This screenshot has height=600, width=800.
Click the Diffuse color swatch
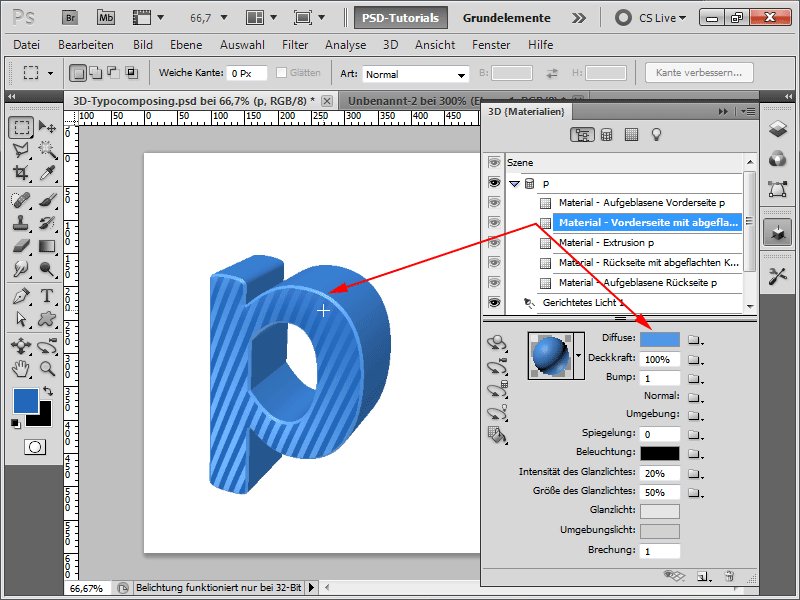pyautogui.click(x=660, y=339)
